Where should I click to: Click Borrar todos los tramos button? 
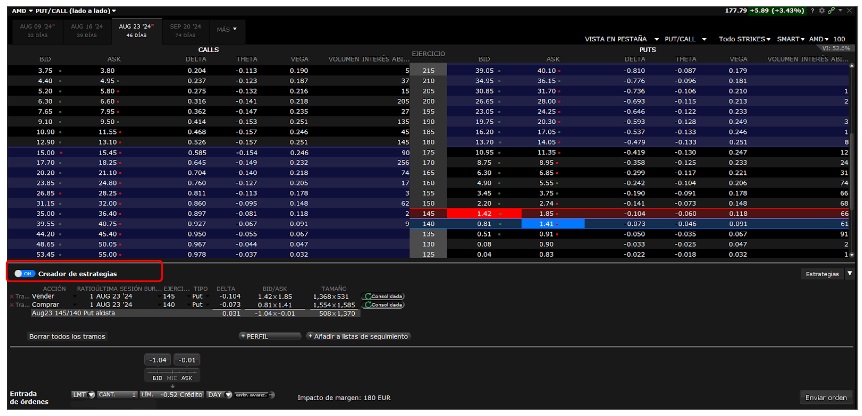[x=68, y=336]
